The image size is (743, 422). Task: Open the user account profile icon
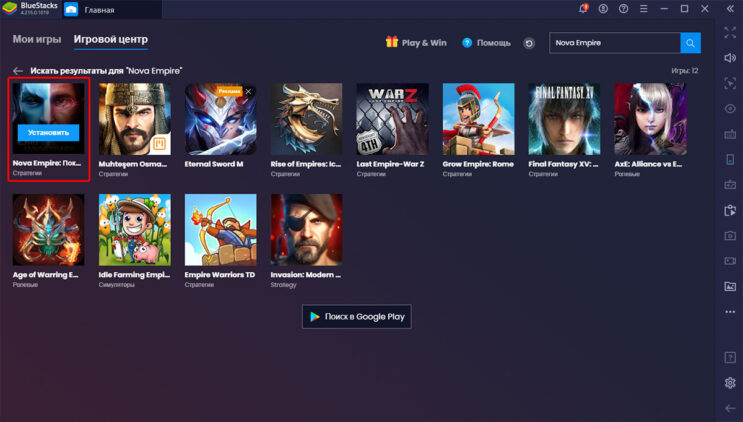(x=603, y=9)
